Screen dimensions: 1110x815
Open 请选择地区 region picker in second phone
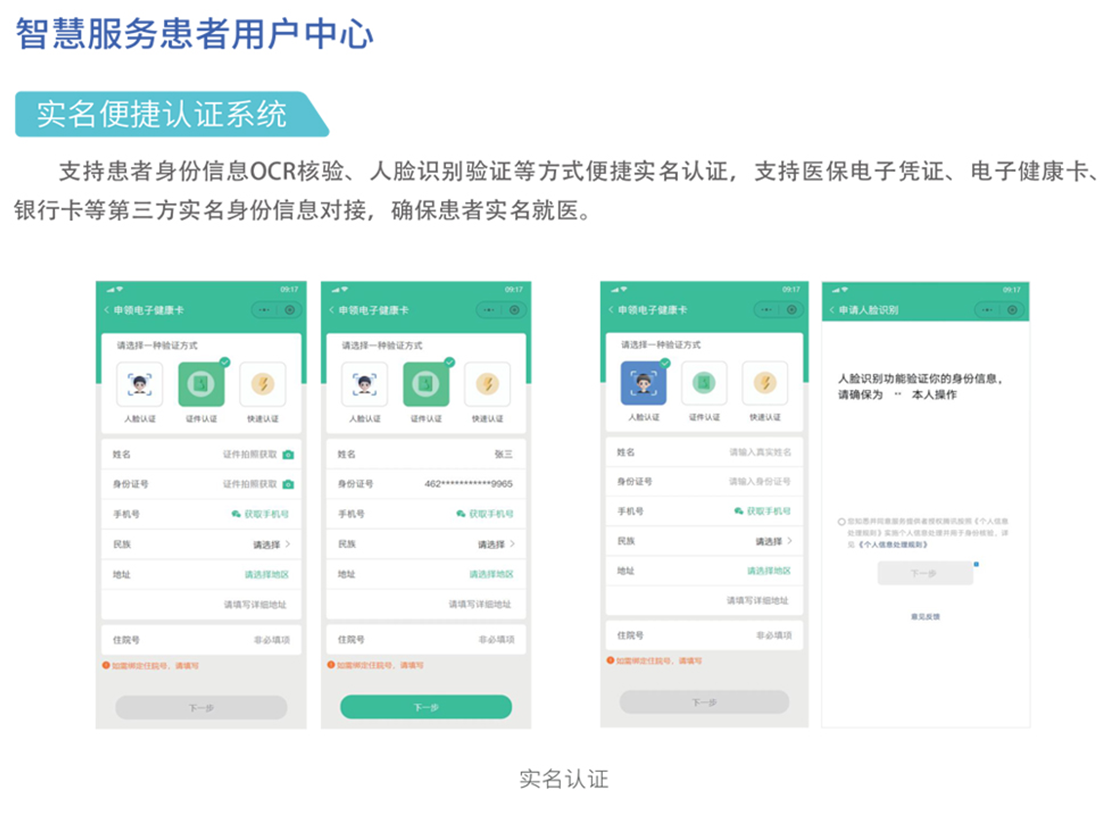491,574
